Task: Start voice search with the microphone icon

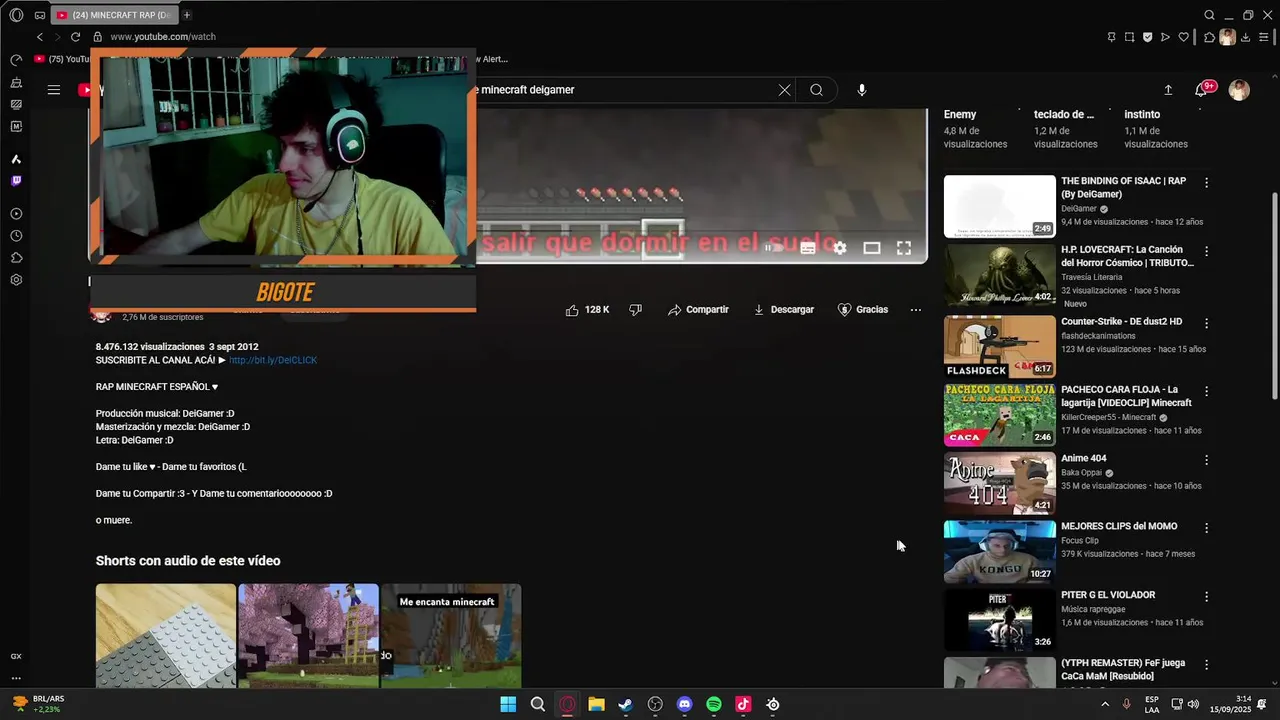Action: point(862,90)
